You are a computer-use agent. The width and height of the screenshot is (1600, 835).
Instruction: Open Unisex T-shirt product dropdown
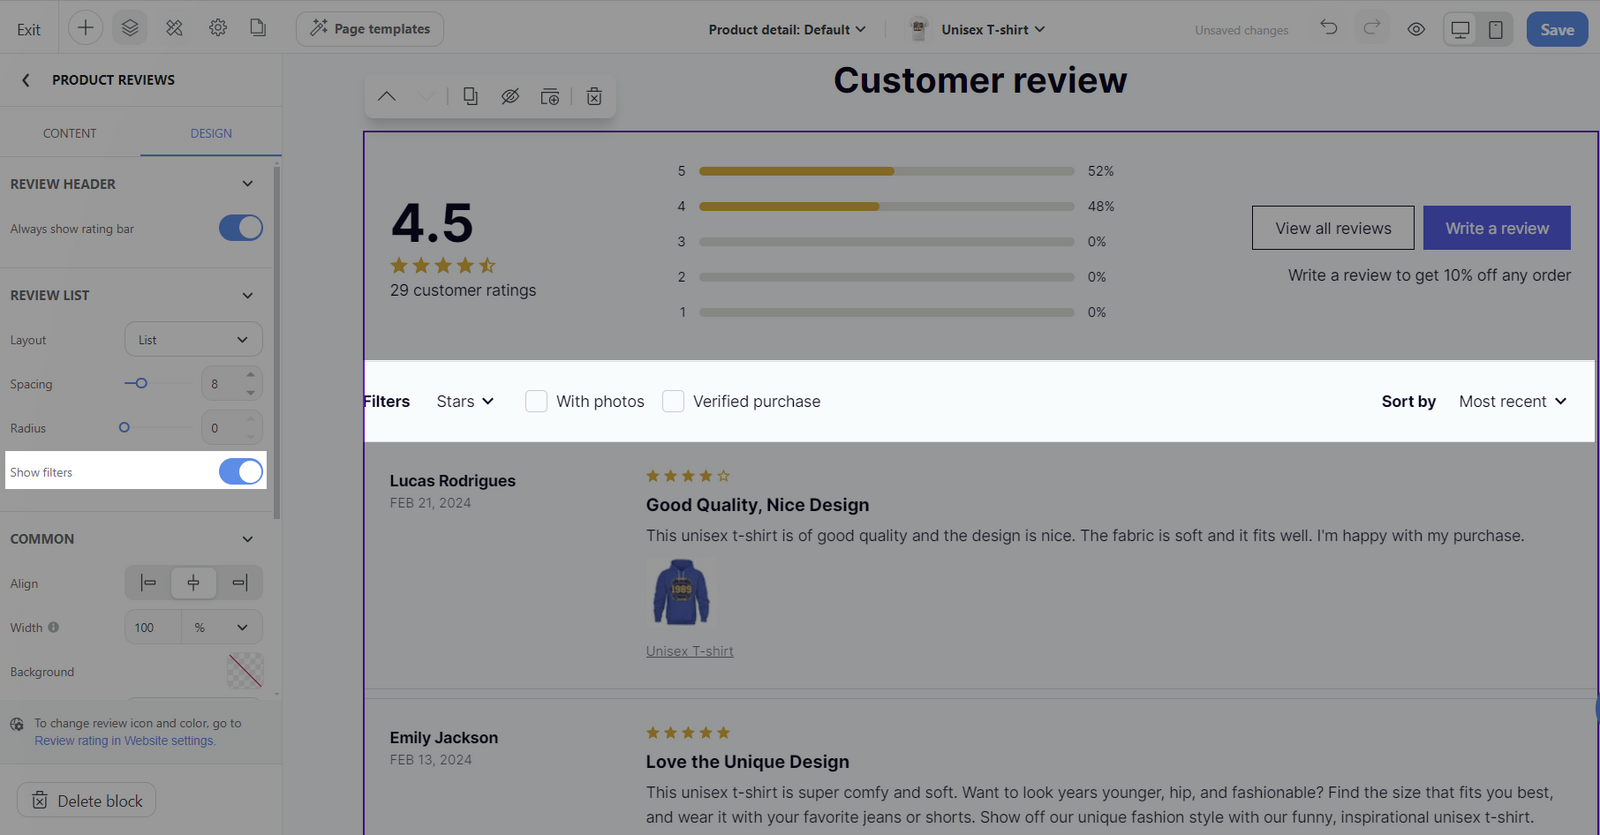tap(978, 29)
